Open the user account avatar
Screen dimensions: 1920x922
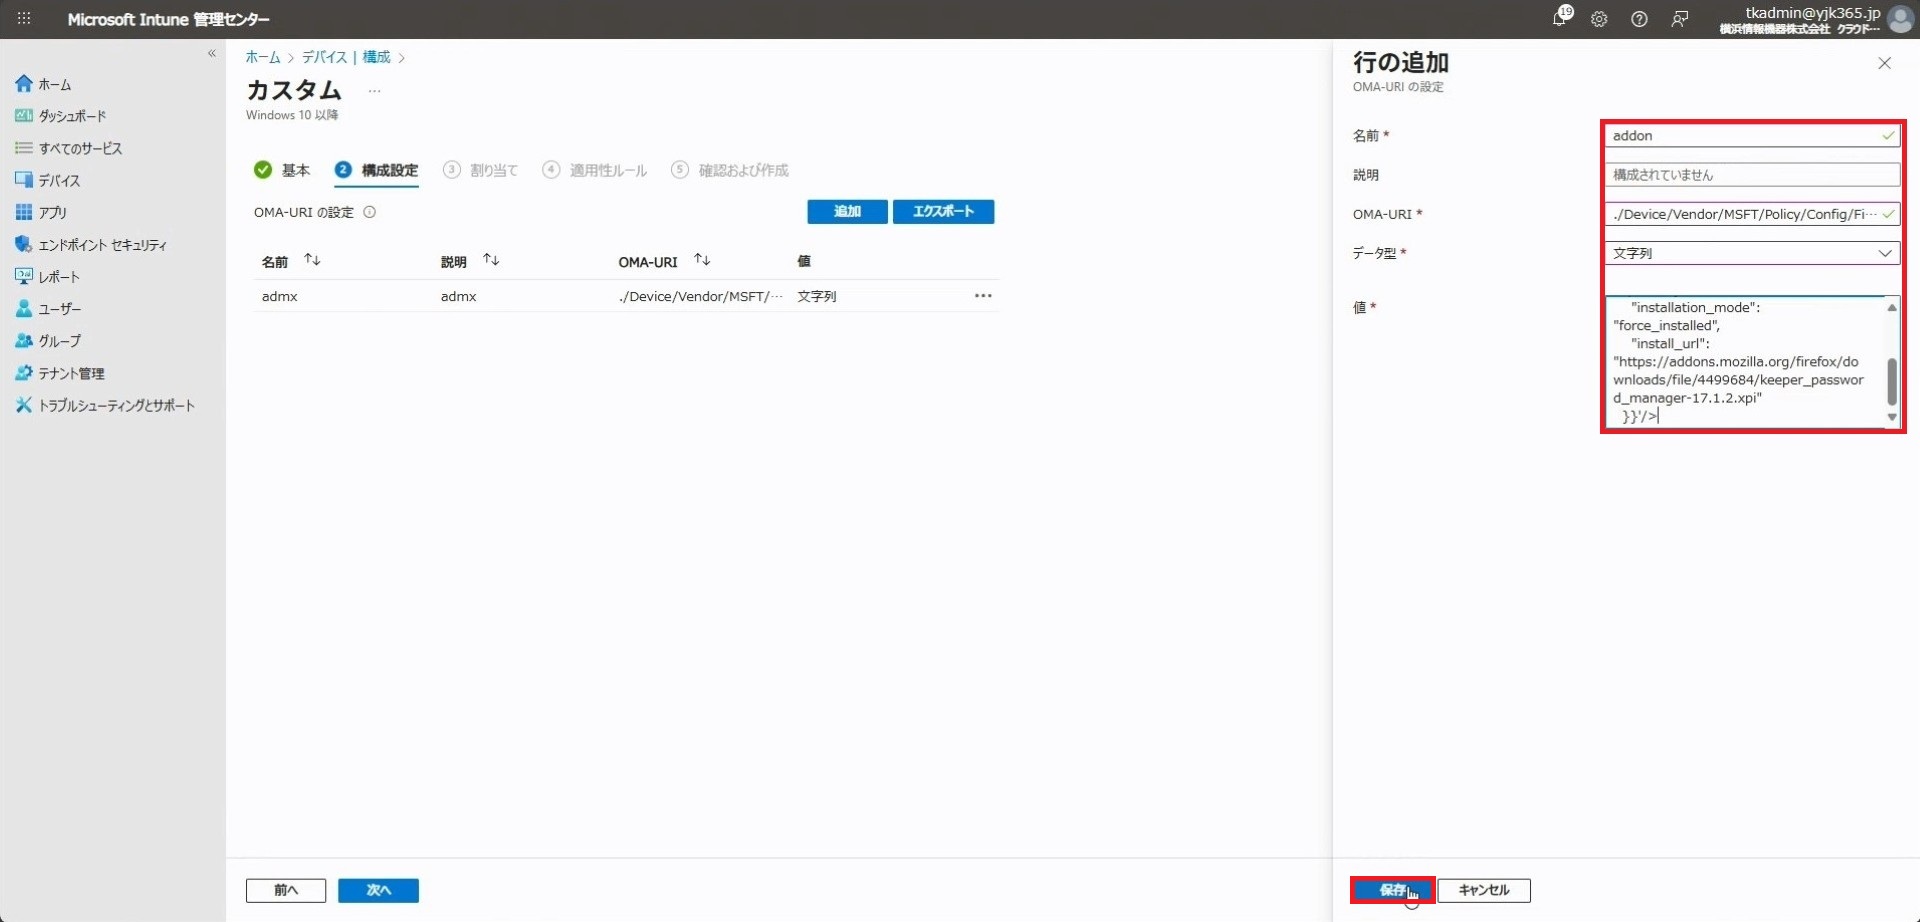[1900, 19]
